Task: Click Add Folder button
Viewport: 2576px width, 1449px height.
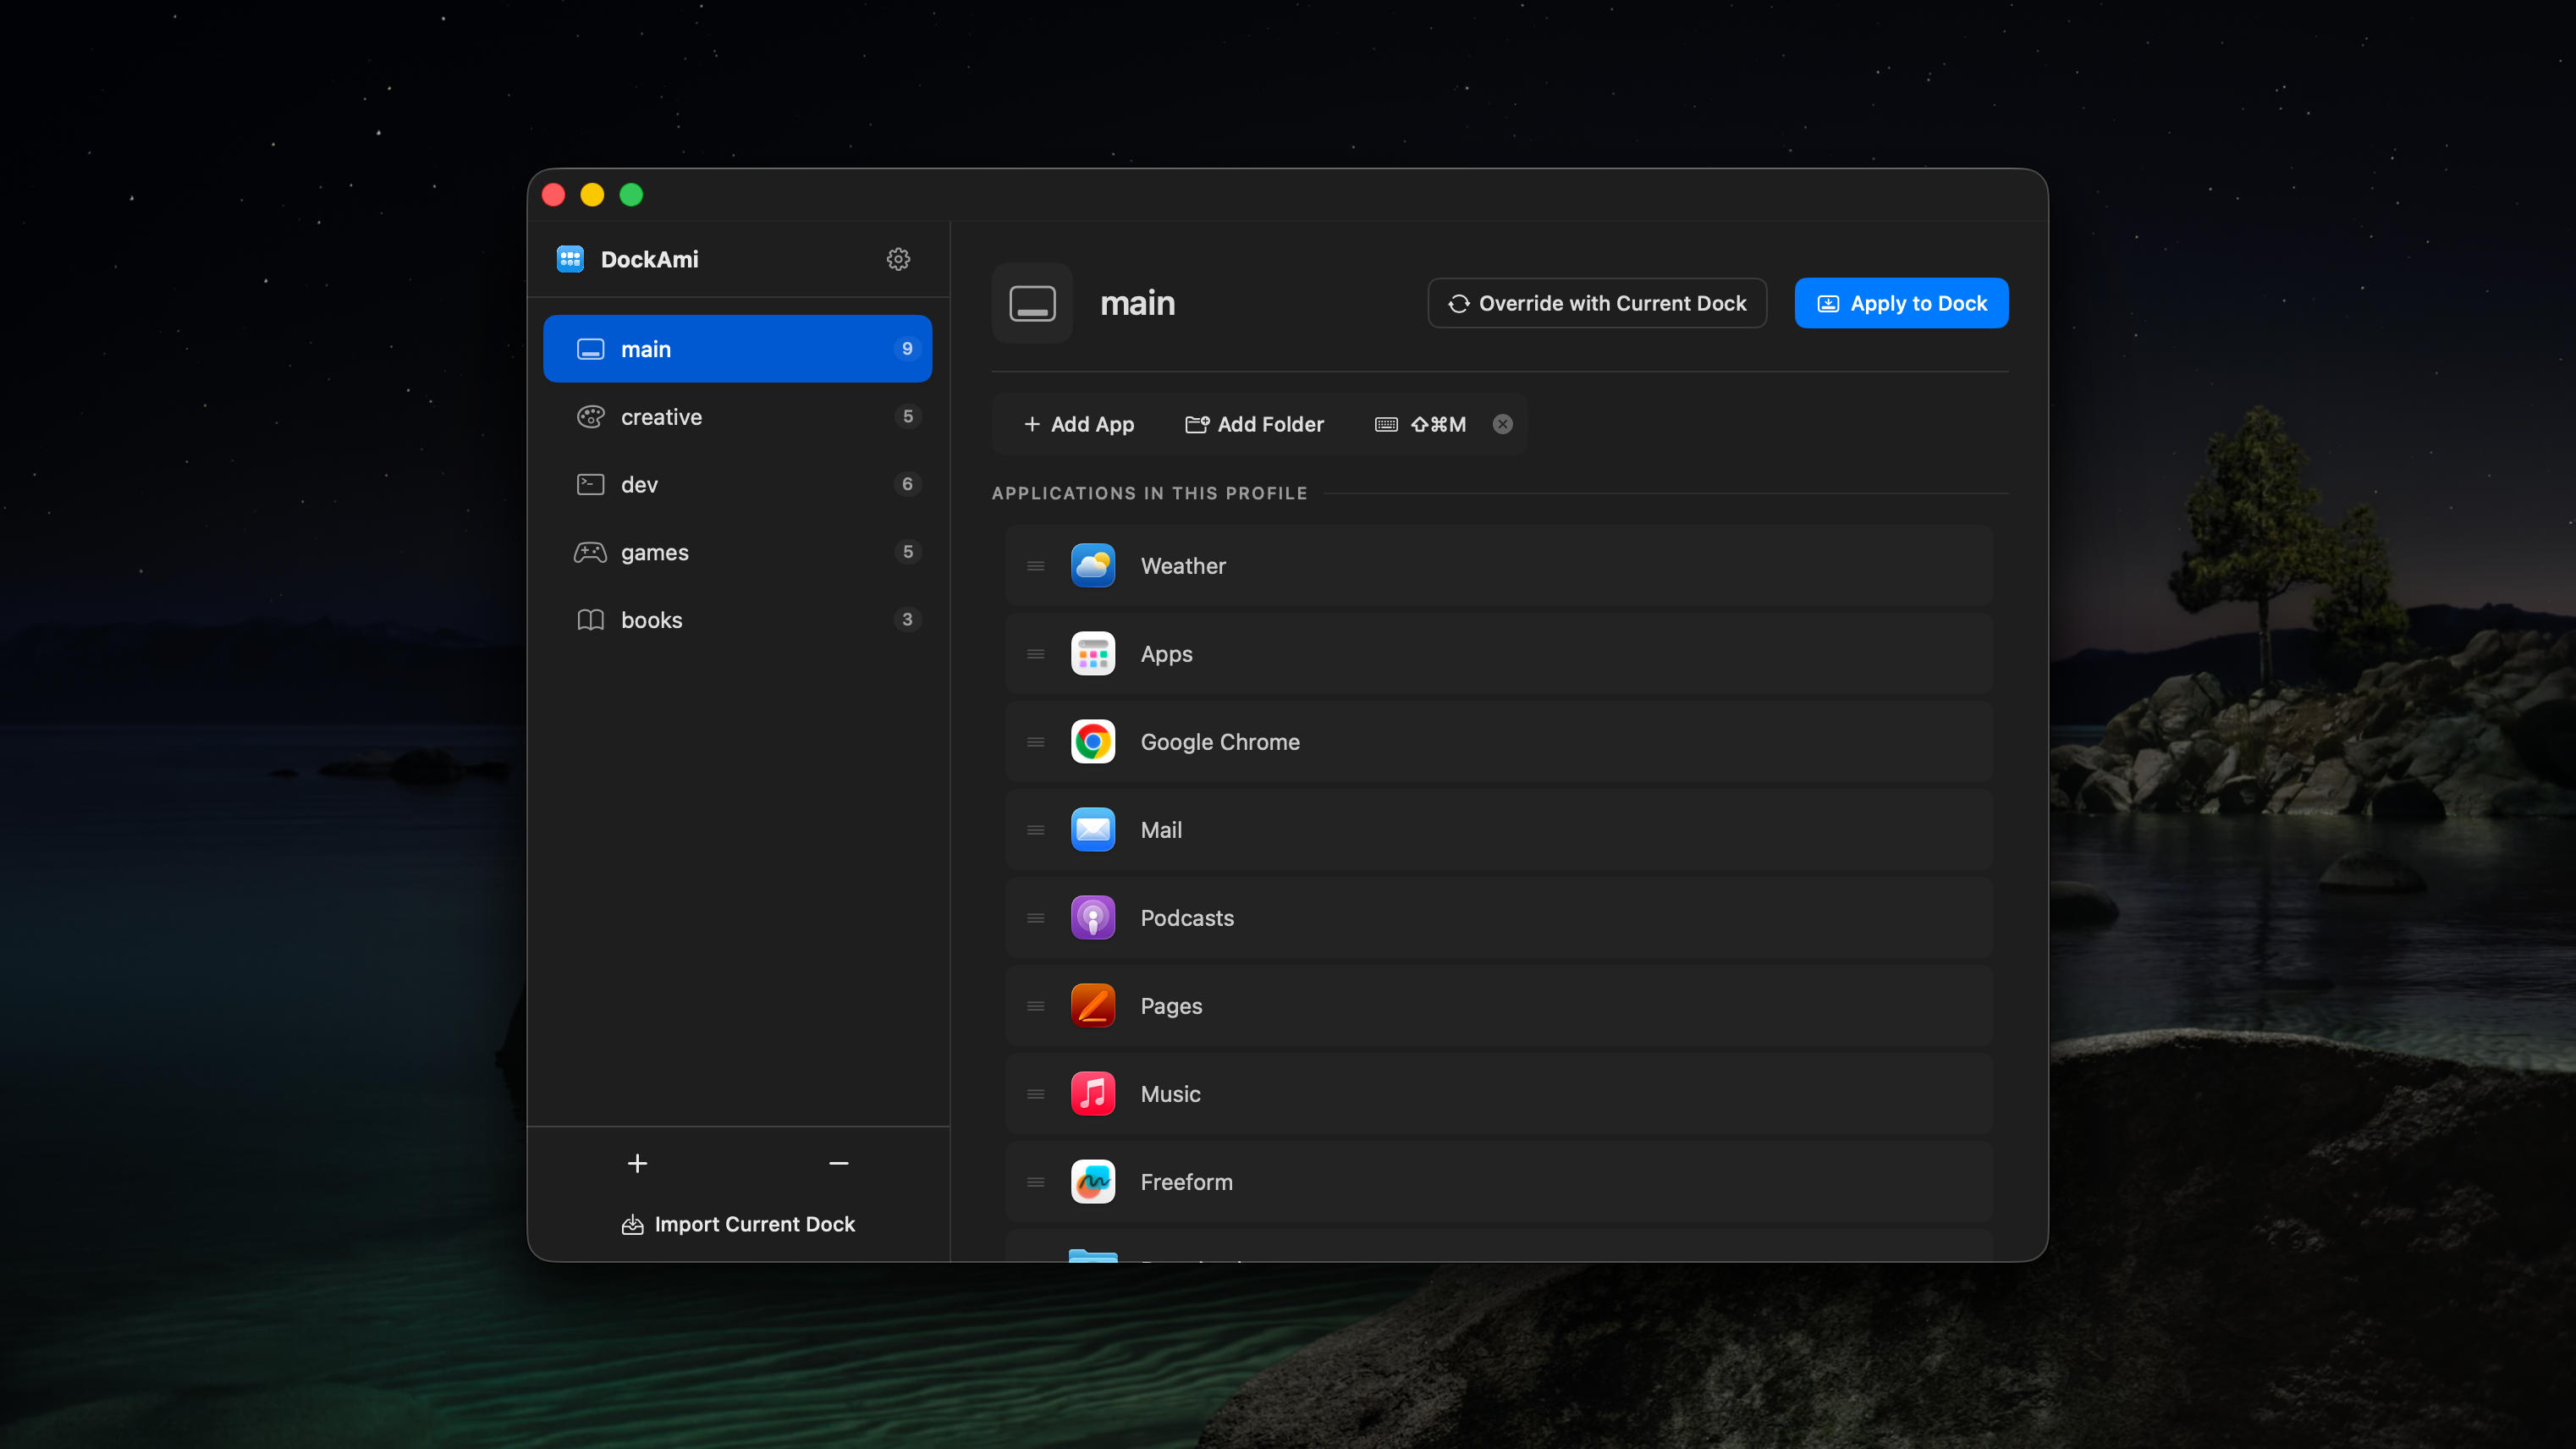Action: tap(1254, 424)
